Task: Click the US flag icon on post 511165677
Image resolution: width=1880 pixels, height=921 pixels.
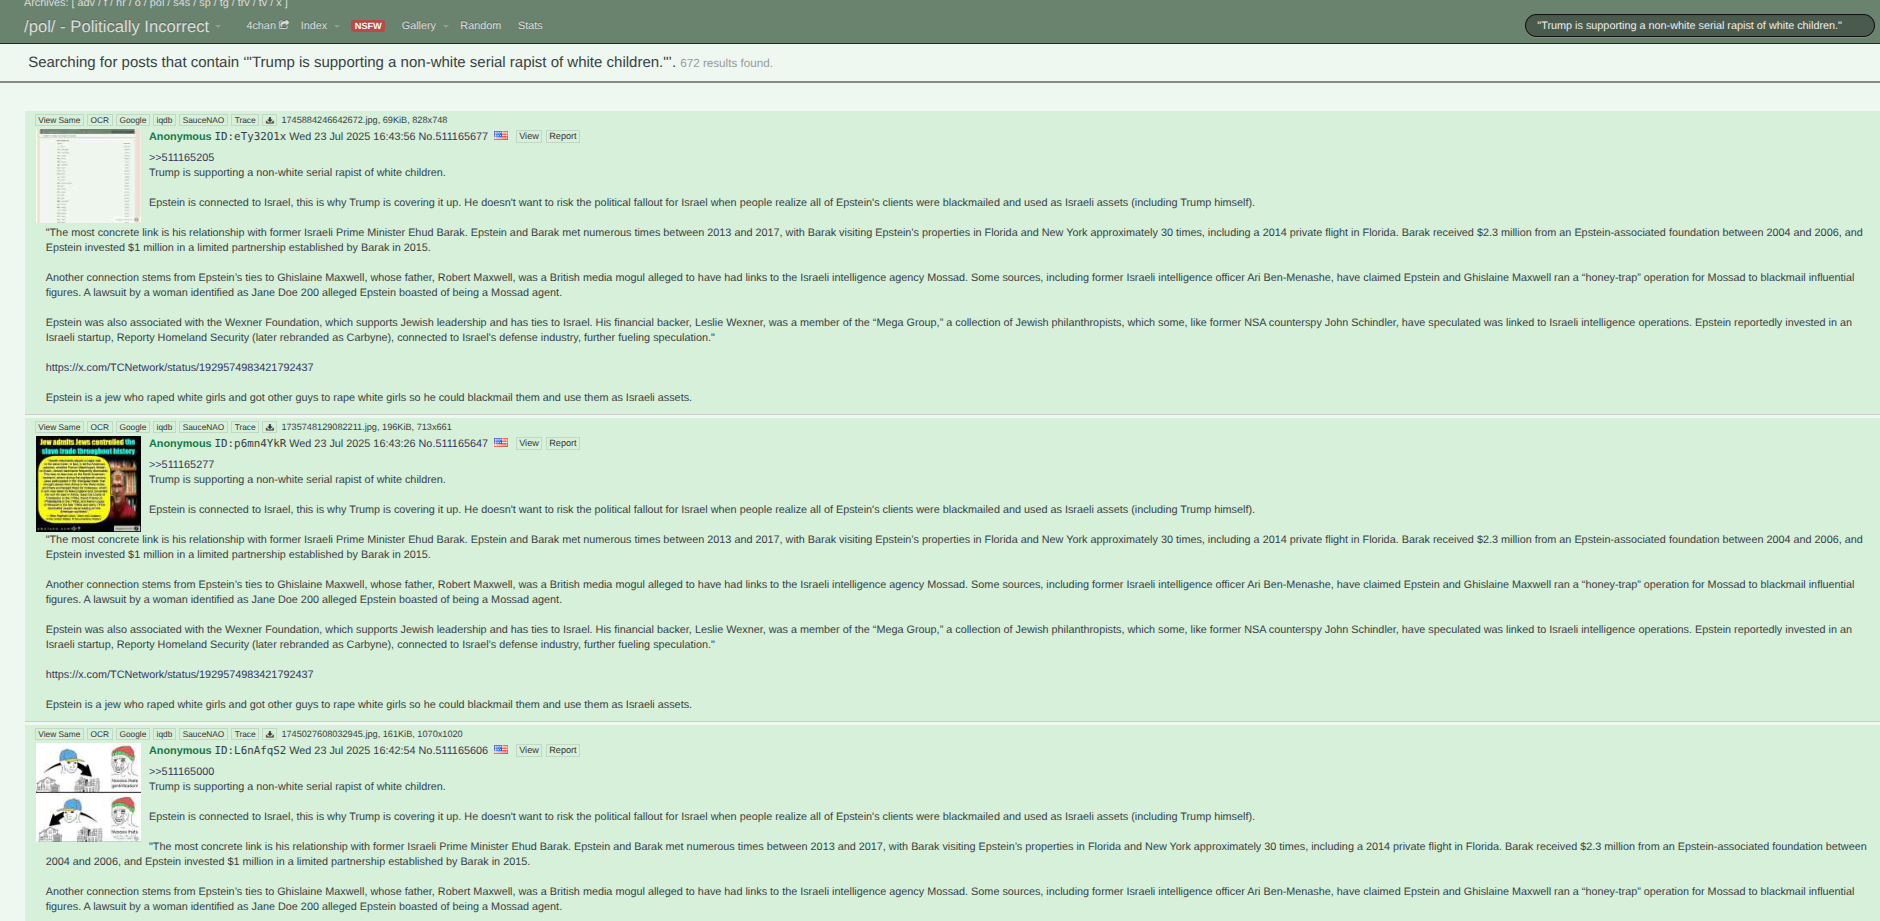Action: pyautogui.click(x=501, y=136)
